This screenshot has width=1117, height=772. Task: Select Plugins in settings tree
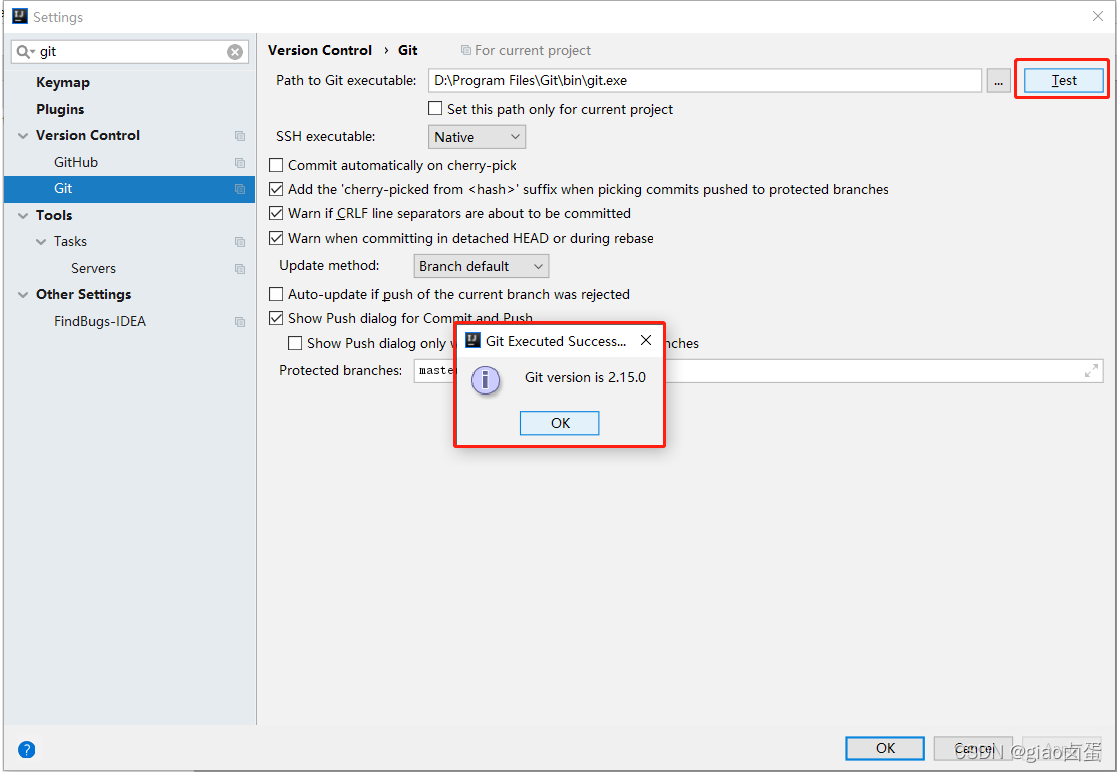(60, 109)
